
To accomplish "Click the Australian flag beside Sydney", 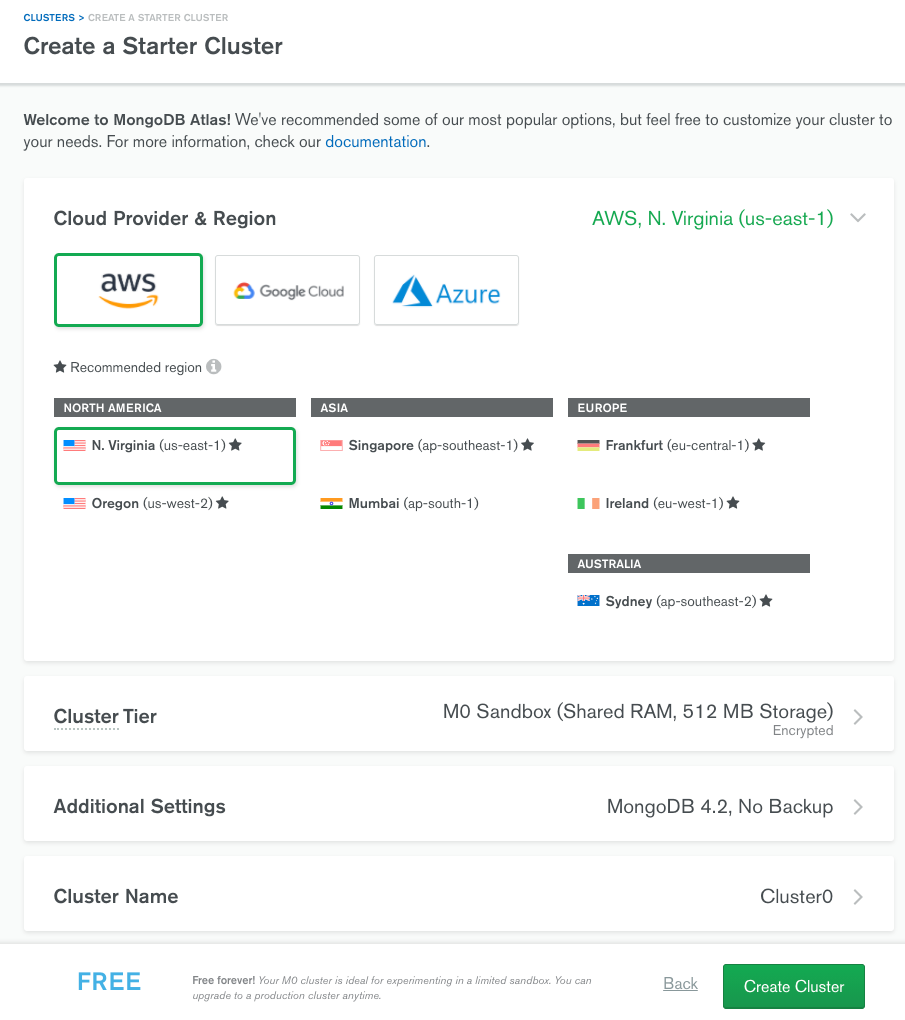I will 588,601.
